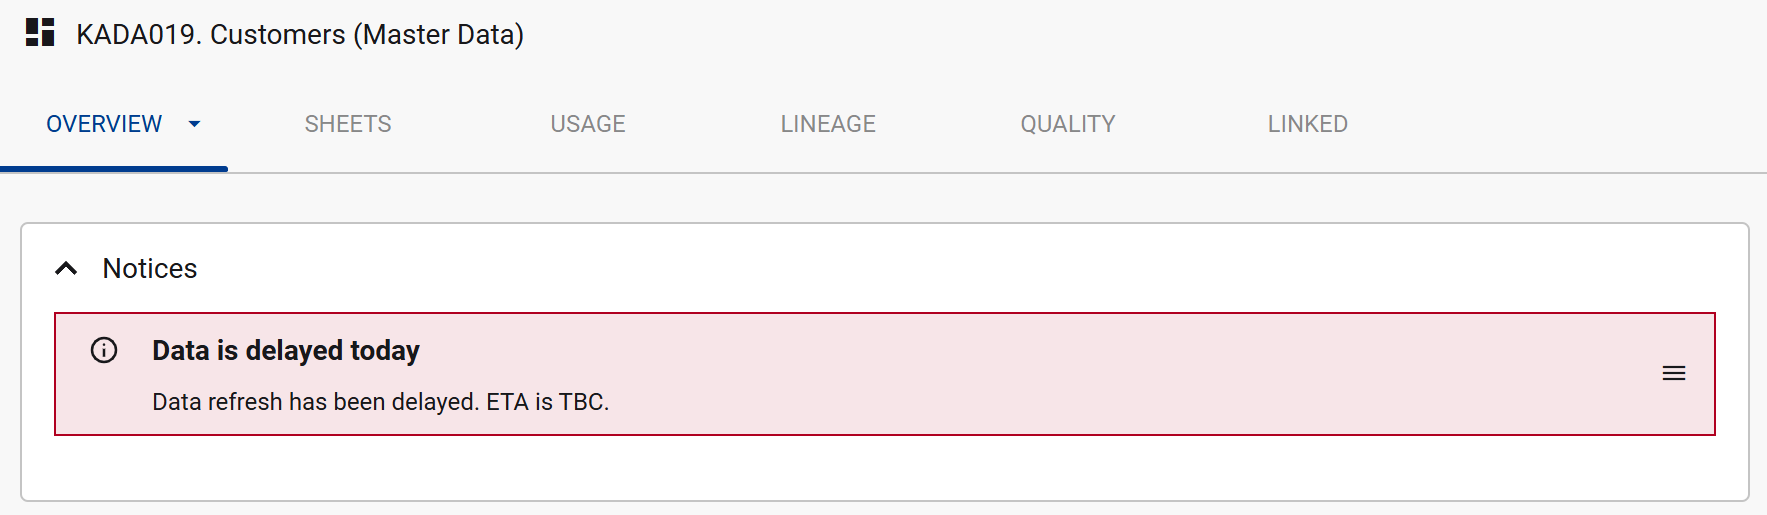Click the info icon in the notice

[x=104, y=350]
